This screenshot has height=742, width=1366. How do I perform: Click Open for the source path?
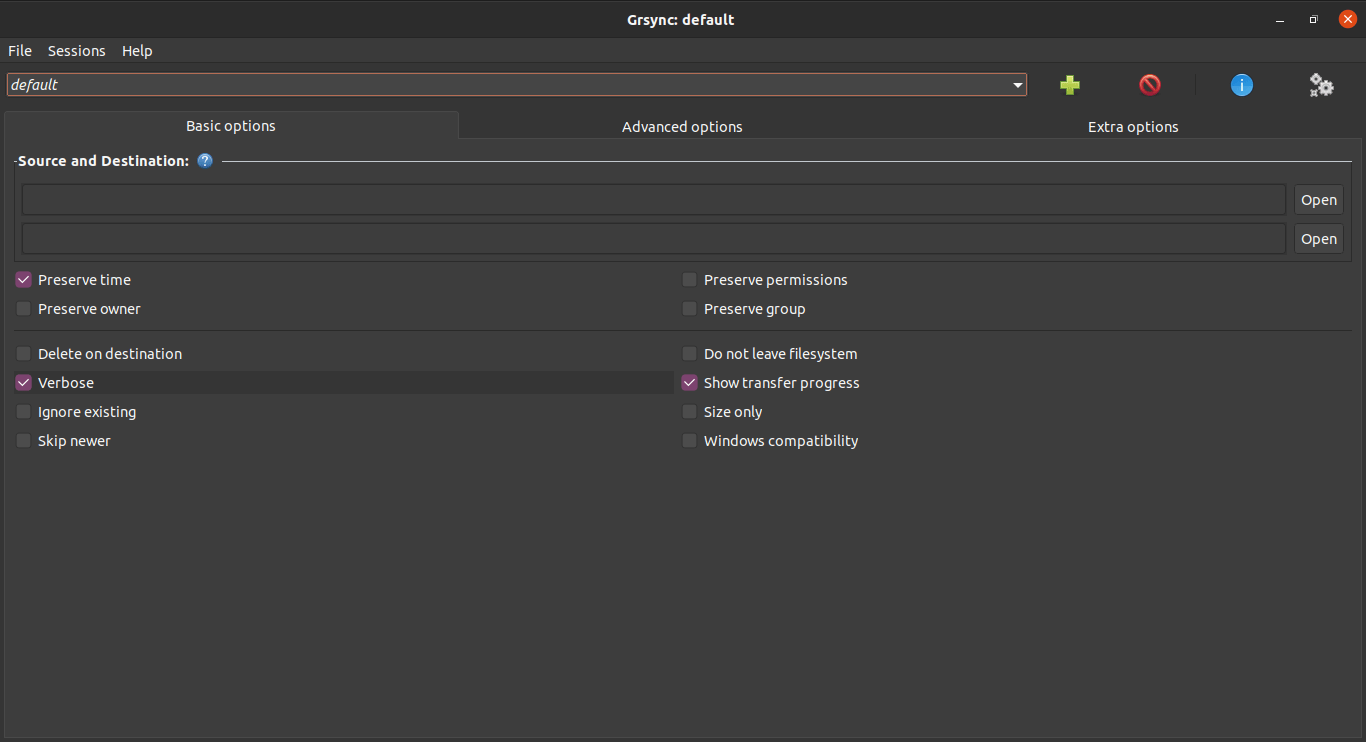point(1319,200)
